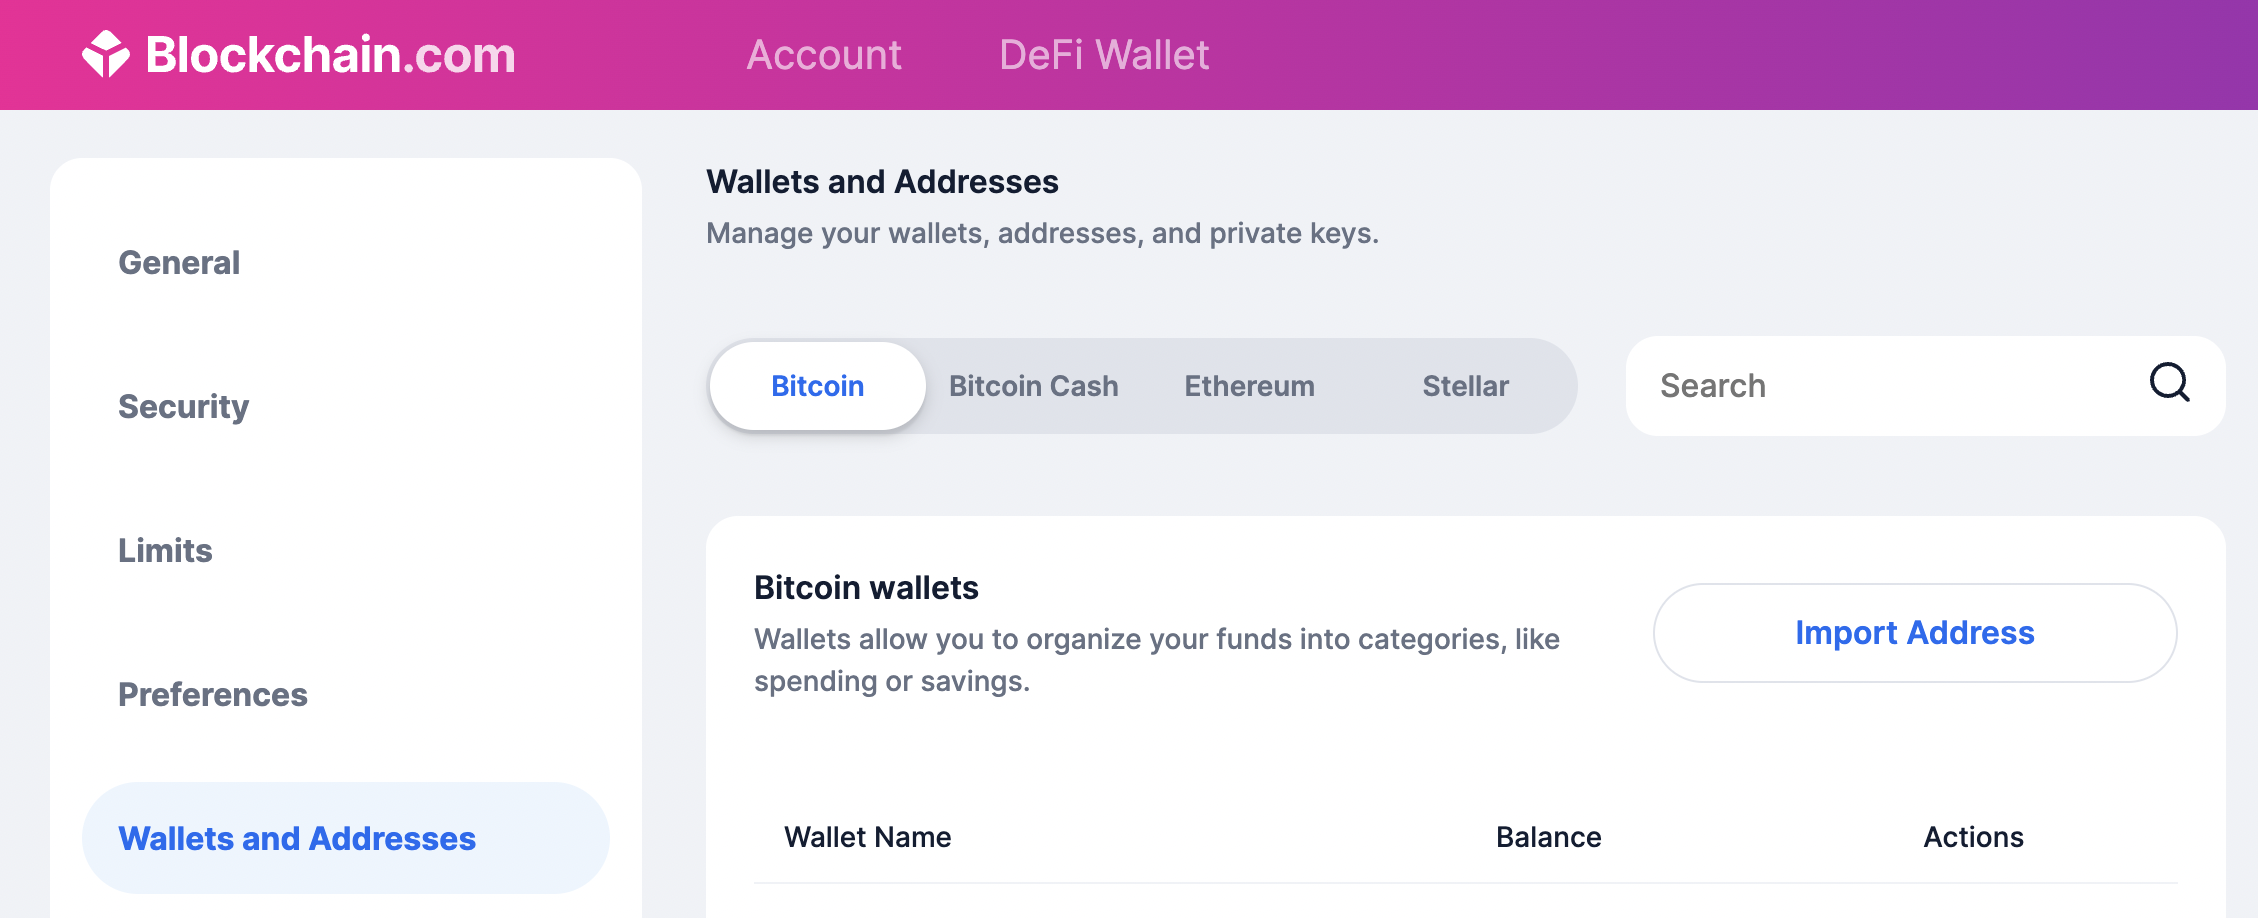2258x918 pixels.
Task: Switch to the Stellar tab
Action: pos(1466,386)
